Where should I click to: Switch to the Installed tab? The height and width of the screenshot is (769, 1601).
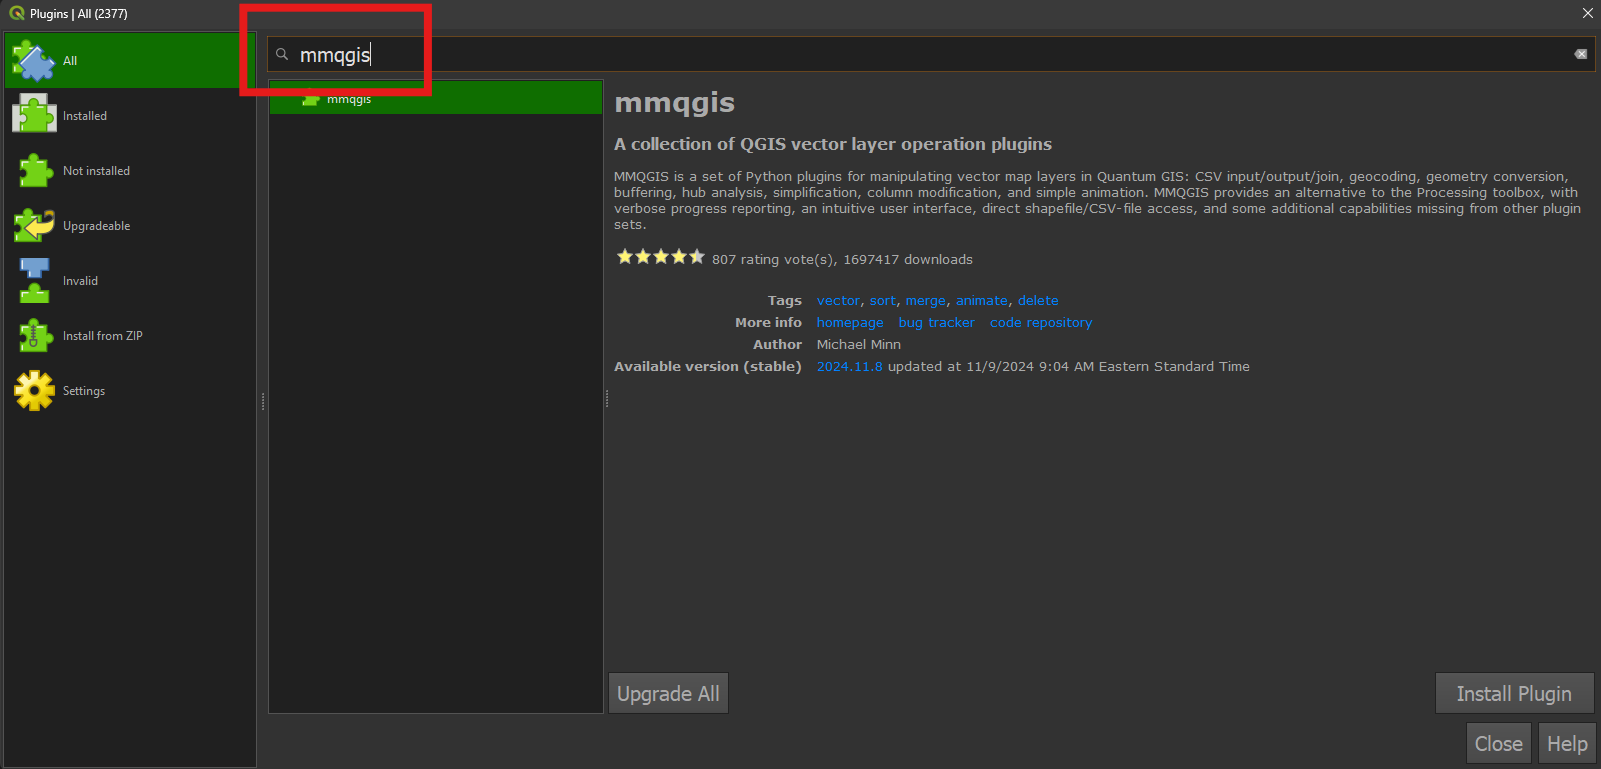click(x=130, y=115)
